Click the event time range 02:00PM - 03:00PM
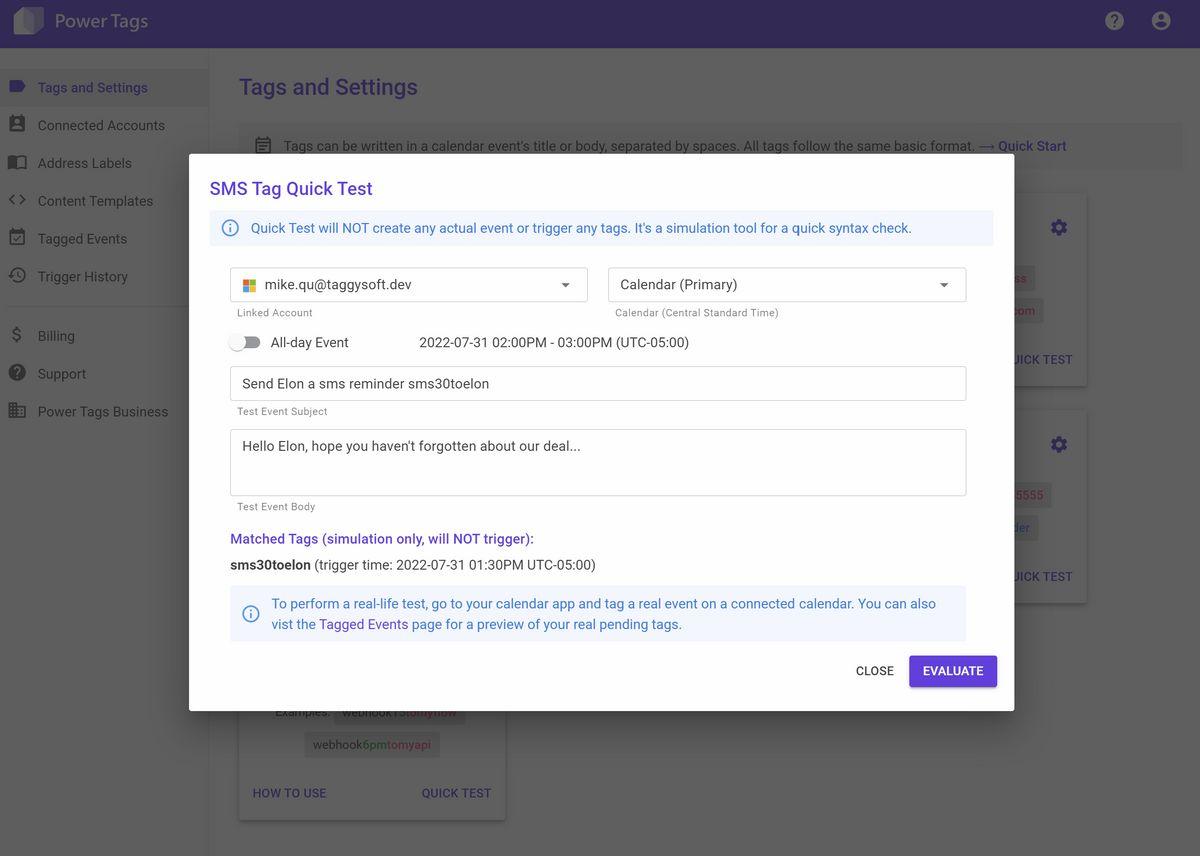 tap(554, 342)
